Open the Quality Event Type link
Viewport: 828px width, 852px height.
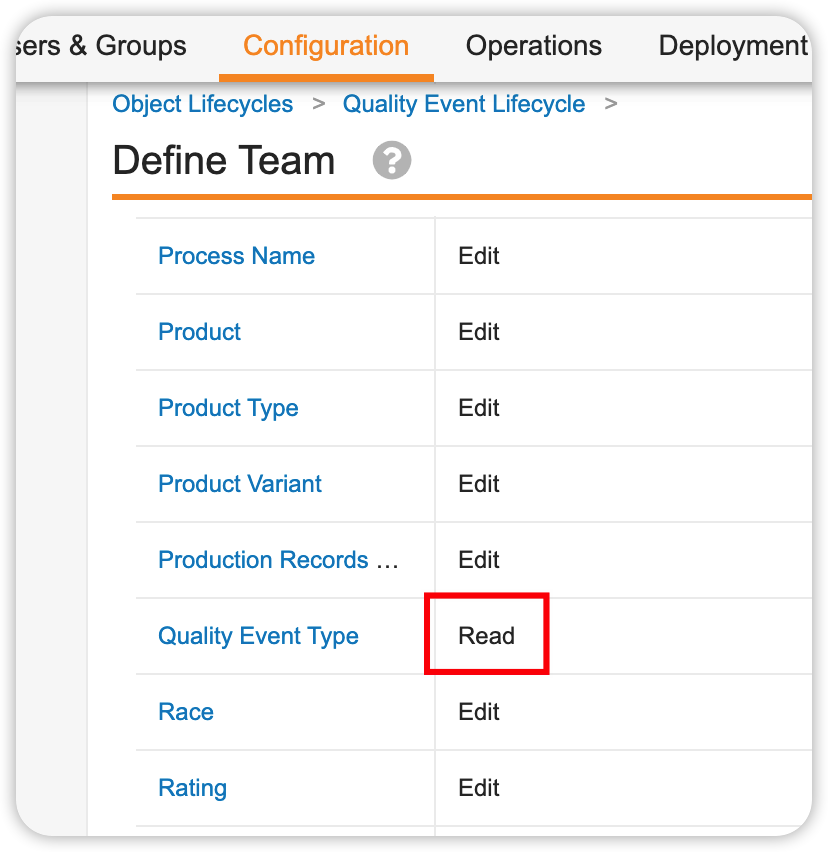coord(258,636)
